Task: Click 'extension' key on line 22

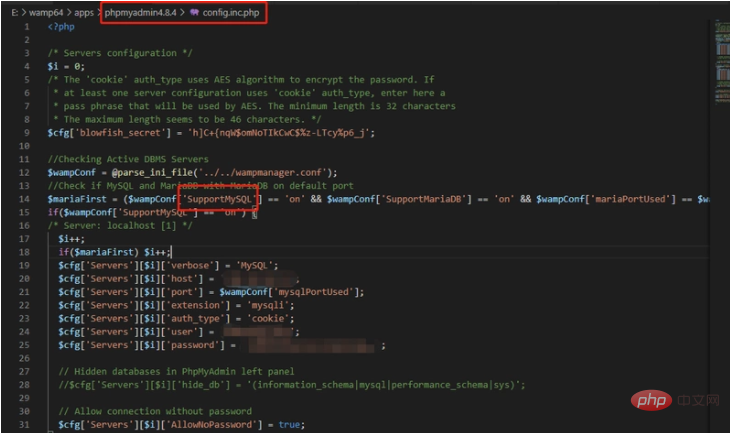Action: (196, 305)
